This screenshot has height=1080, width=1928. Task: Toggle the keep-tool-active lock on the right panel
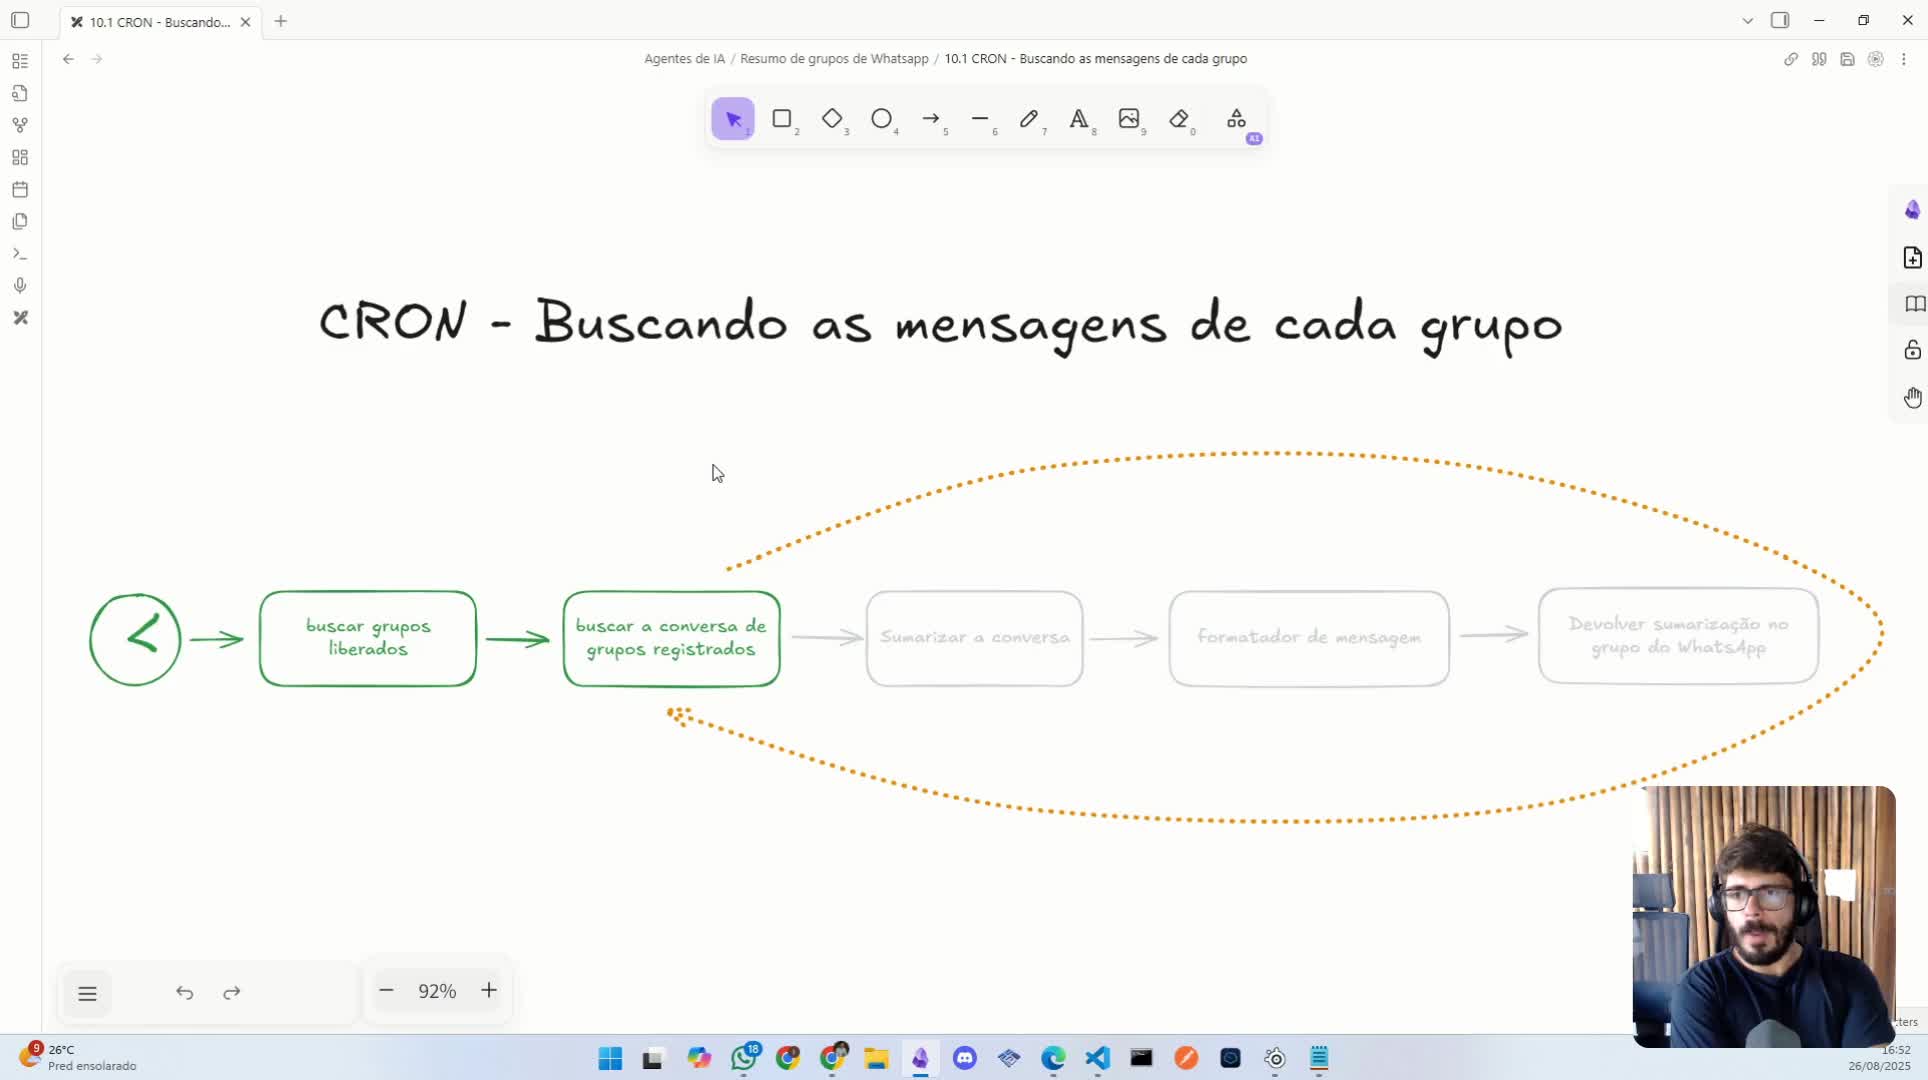click(1913, 350)
